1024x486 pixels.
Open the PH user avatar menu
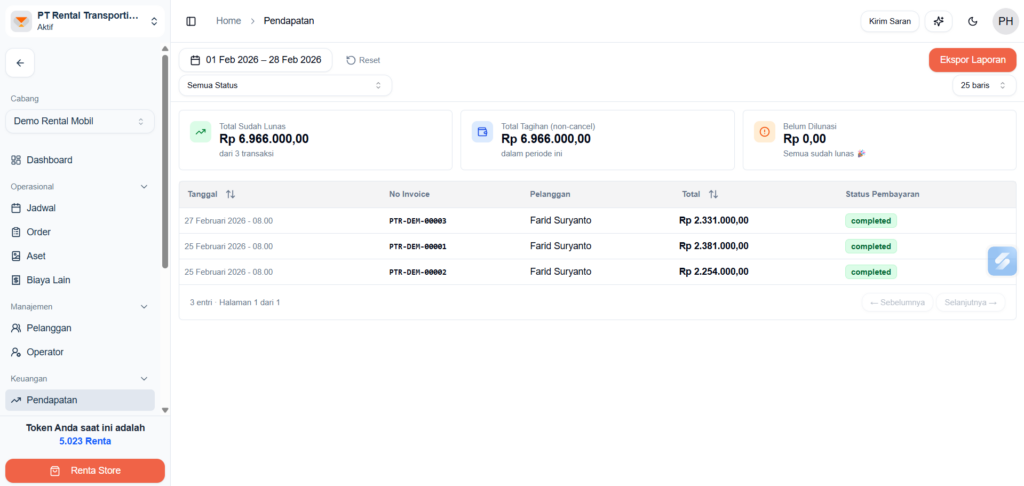coord(1005,21)
